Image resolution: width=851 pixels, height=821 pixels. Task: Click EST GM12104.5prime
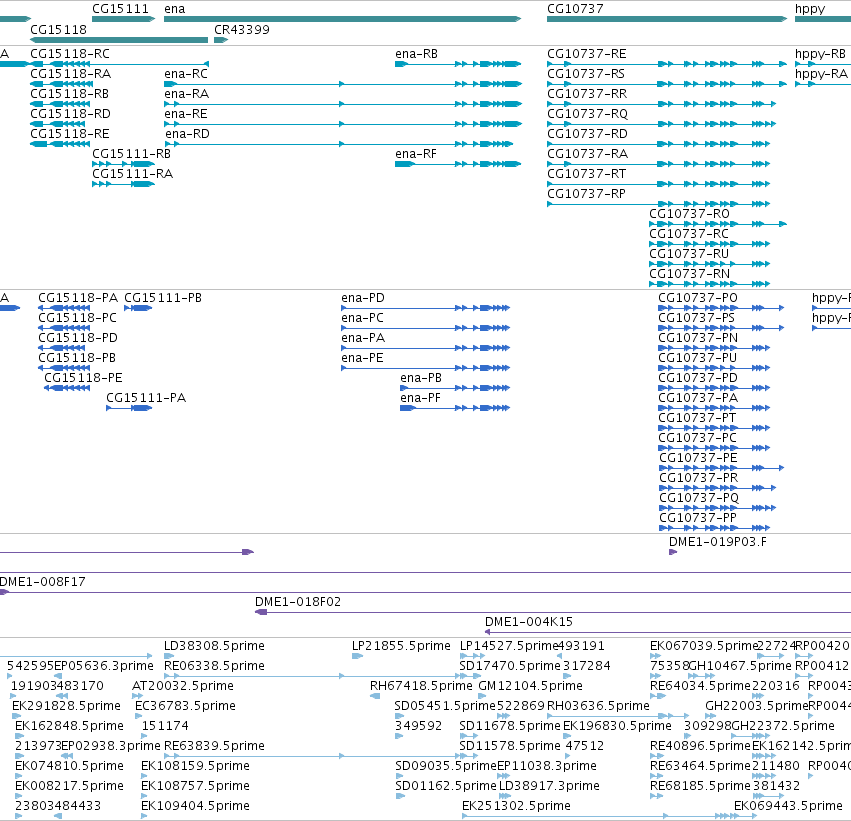click(x=530, y=686)
